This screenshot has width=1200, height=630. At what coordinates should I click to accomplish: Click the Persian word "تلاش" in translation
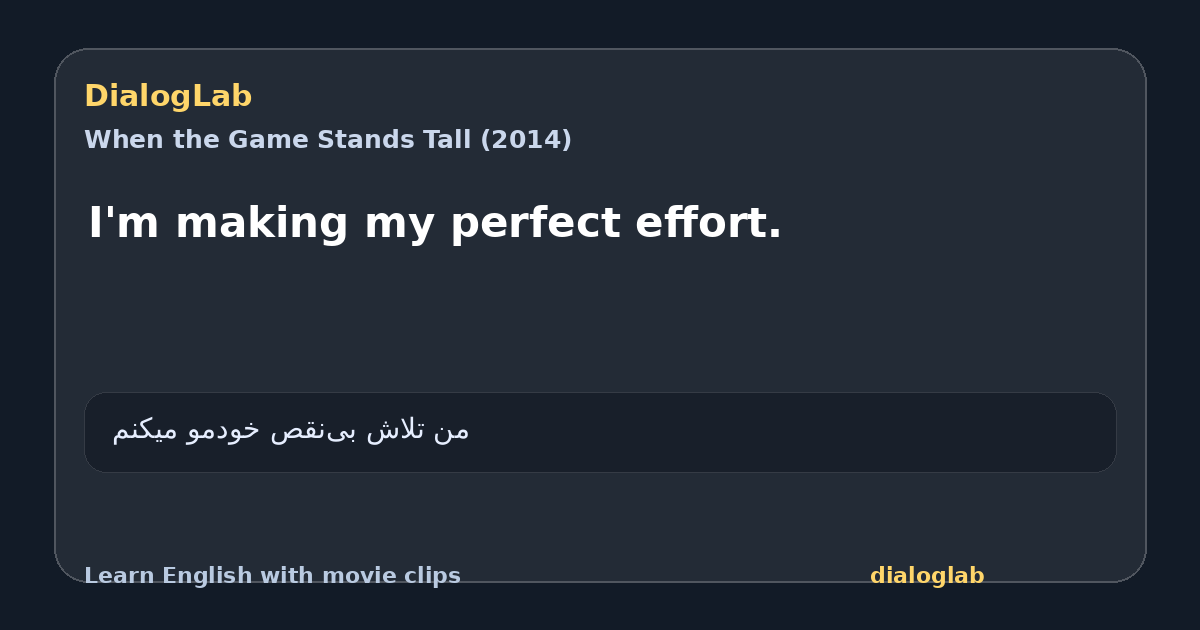point(395,430)
